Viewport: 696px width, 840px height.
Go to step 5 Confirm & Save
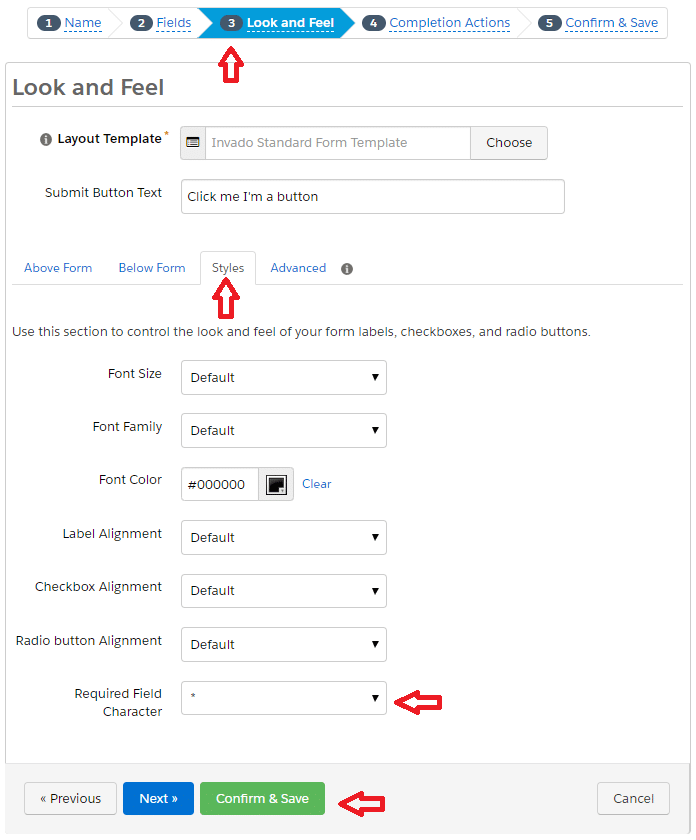pos(598,23)
